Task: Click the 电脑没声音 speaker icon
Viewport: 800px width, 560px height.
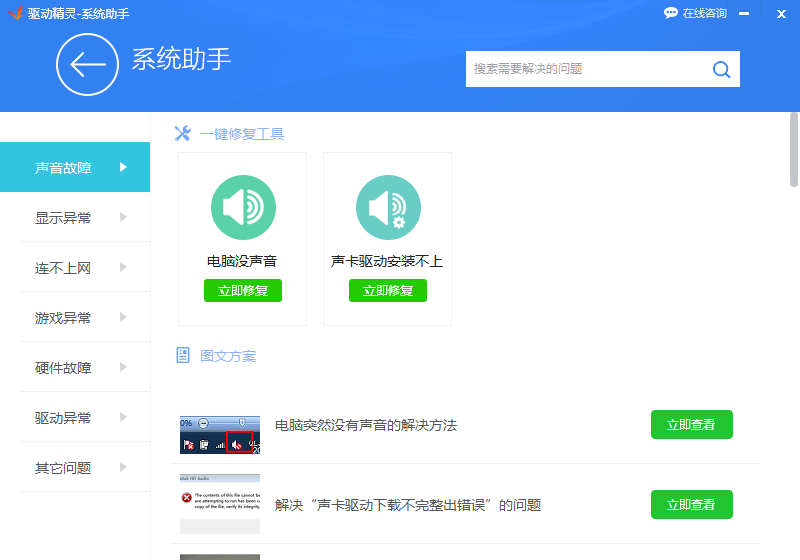Action: pyautogui.click(x=242, y=207)
